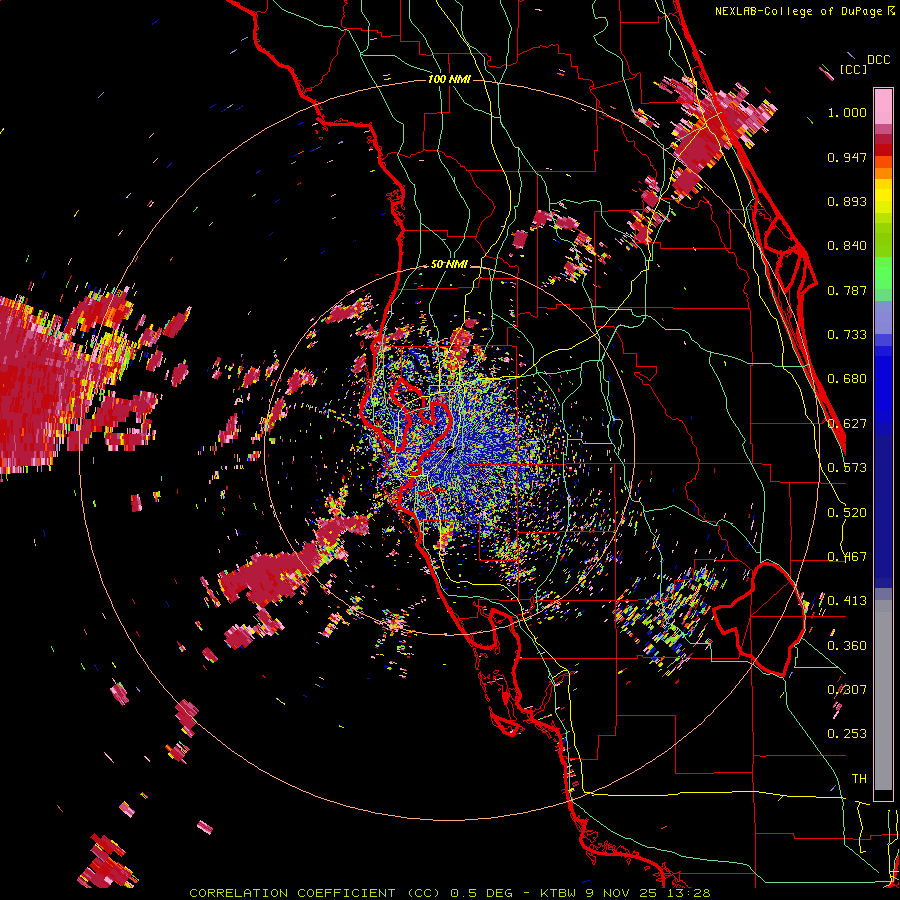This screenshot has width=900, height=900.
Task: Pick the pink band atop the color scale
Action: [883, 106]
